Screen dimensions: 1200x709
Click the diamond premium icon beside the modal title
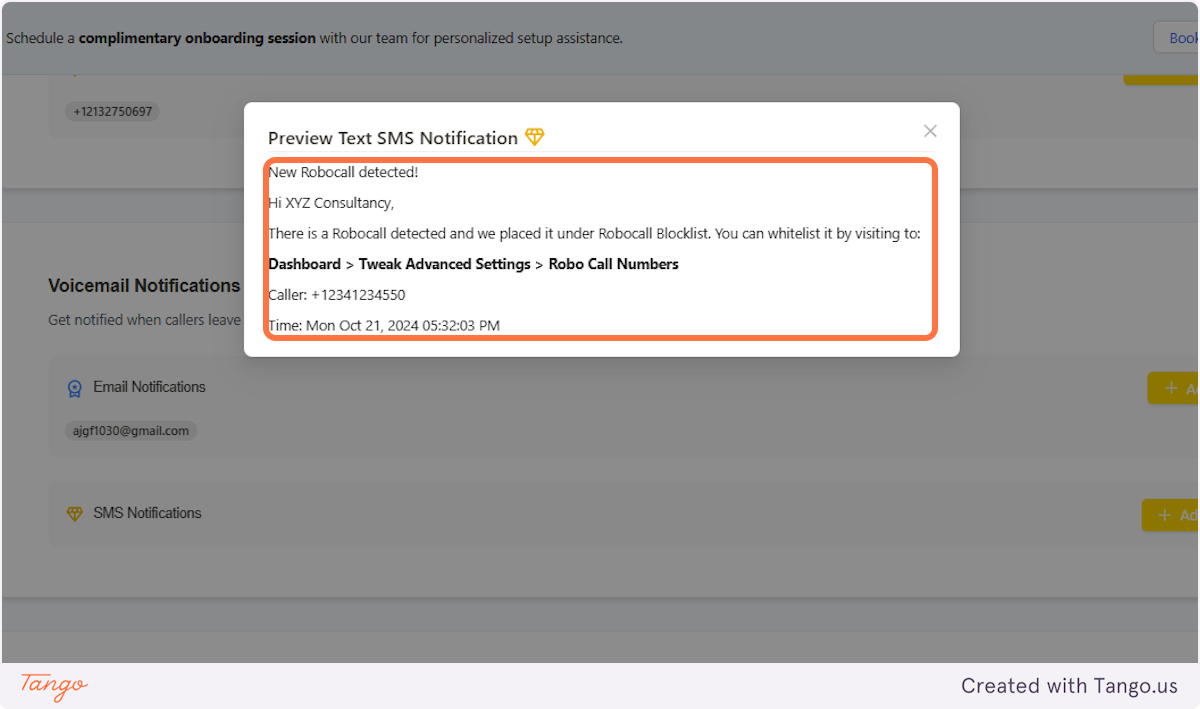tap(535, 137)
